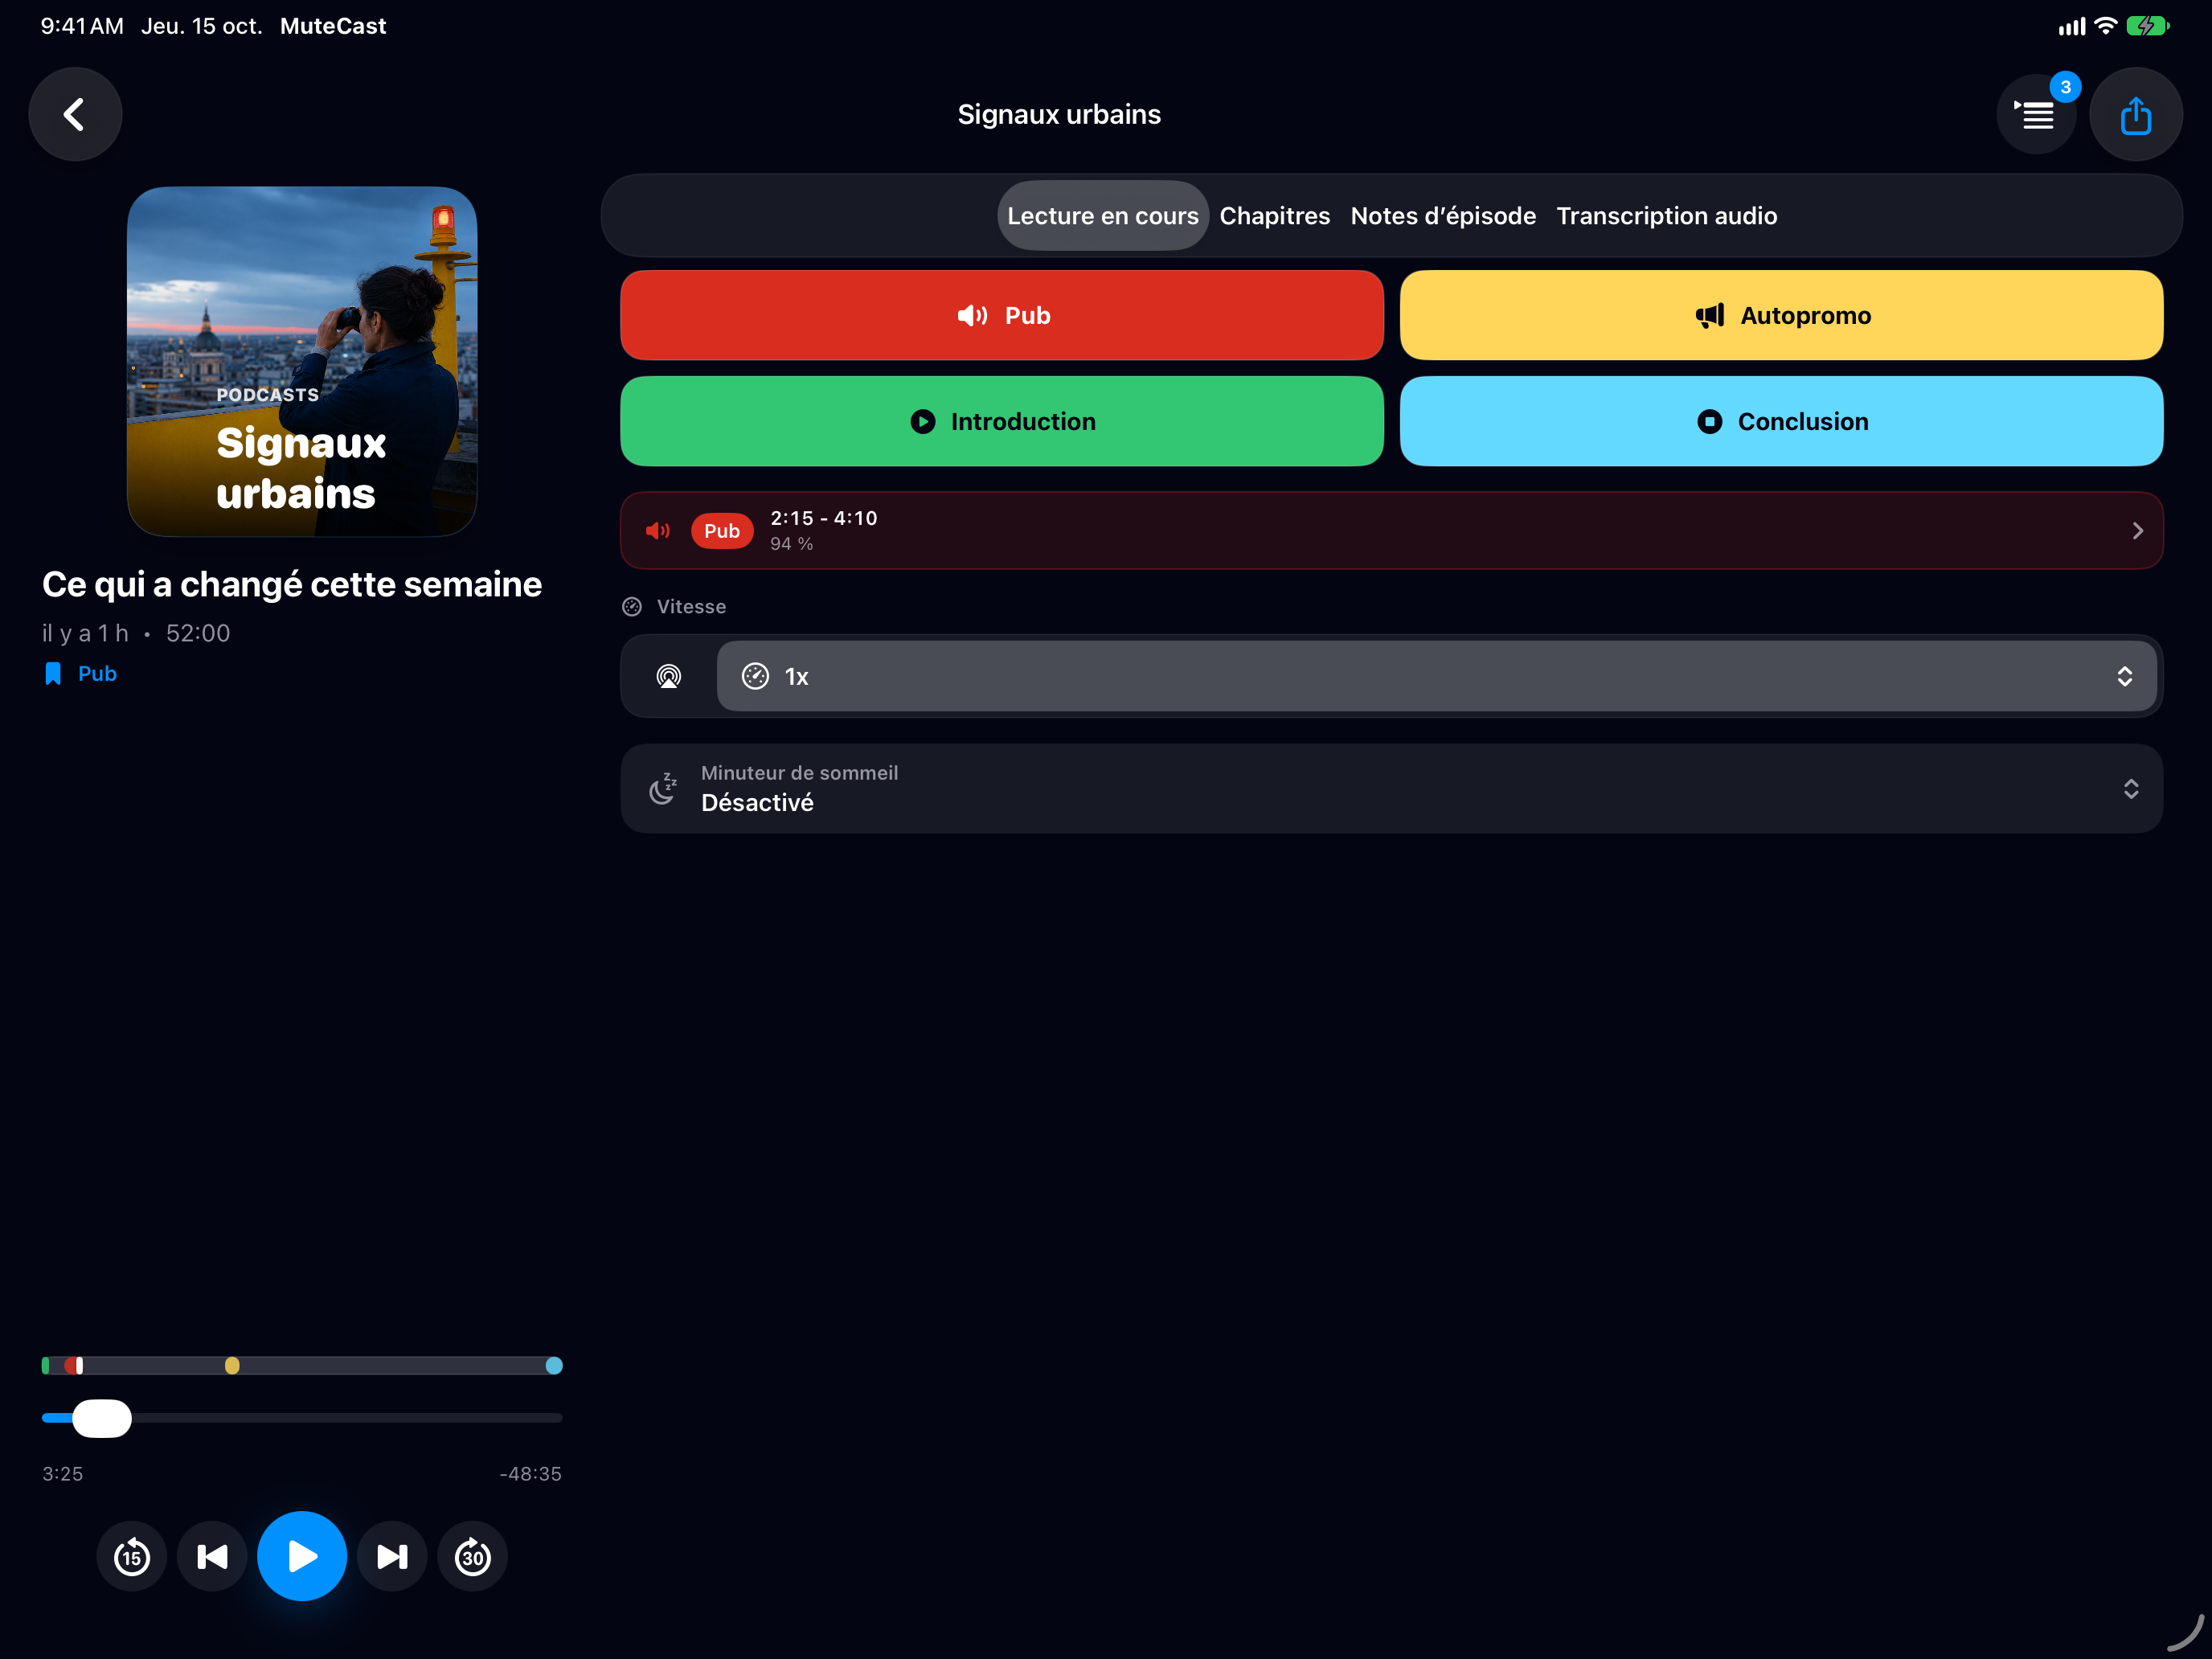This screenshot has width=2212, height=1659.
Task: Open Pub segment 2:15 - 4:10 details chevron
Action: tap(2137, 531)
